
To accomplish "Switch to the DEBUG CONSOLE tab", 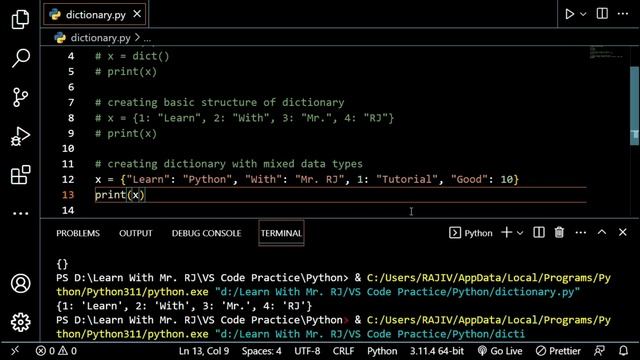I will coord(207,233).
